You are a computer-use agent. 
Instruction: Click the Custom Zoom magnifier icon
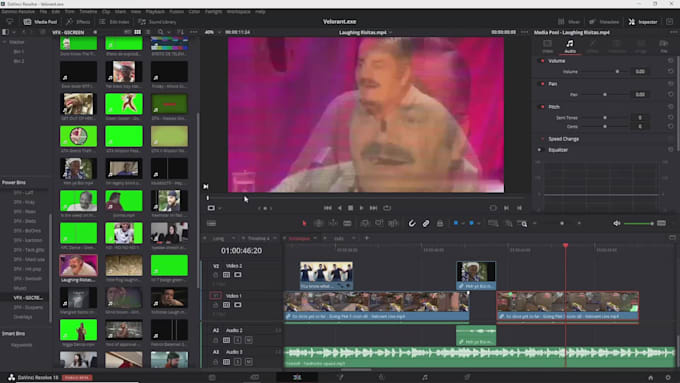[x=523, y=223]
